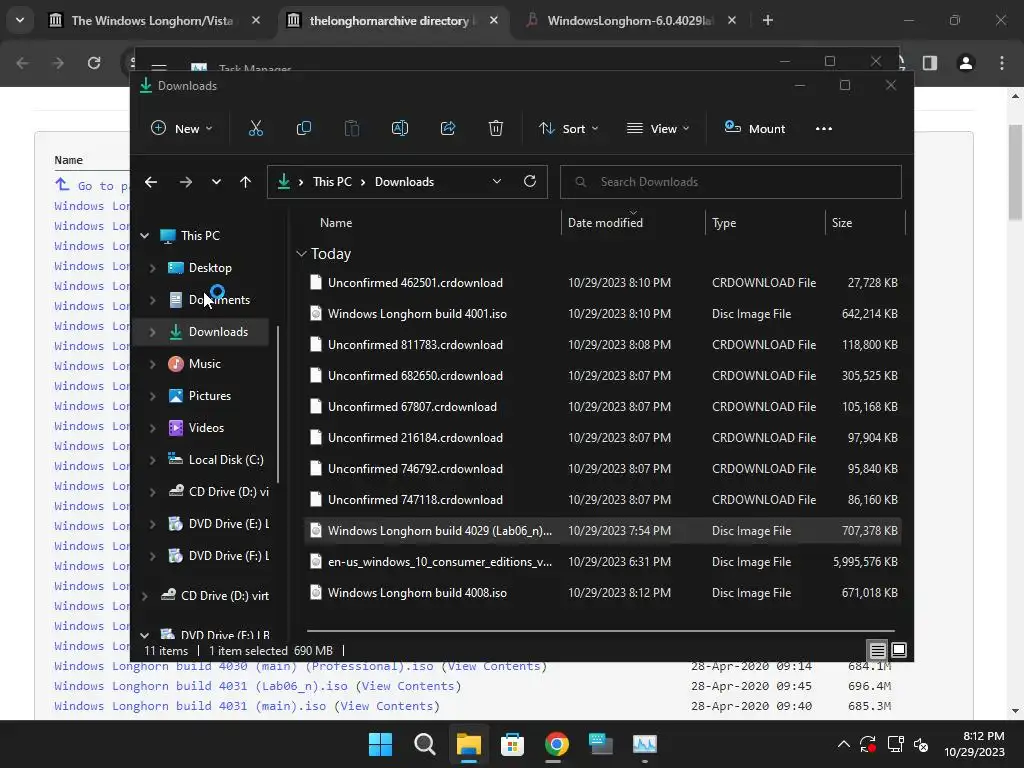Sort by the Type column header
This screenshot has height=768, width=1024.
click(724, 223)
